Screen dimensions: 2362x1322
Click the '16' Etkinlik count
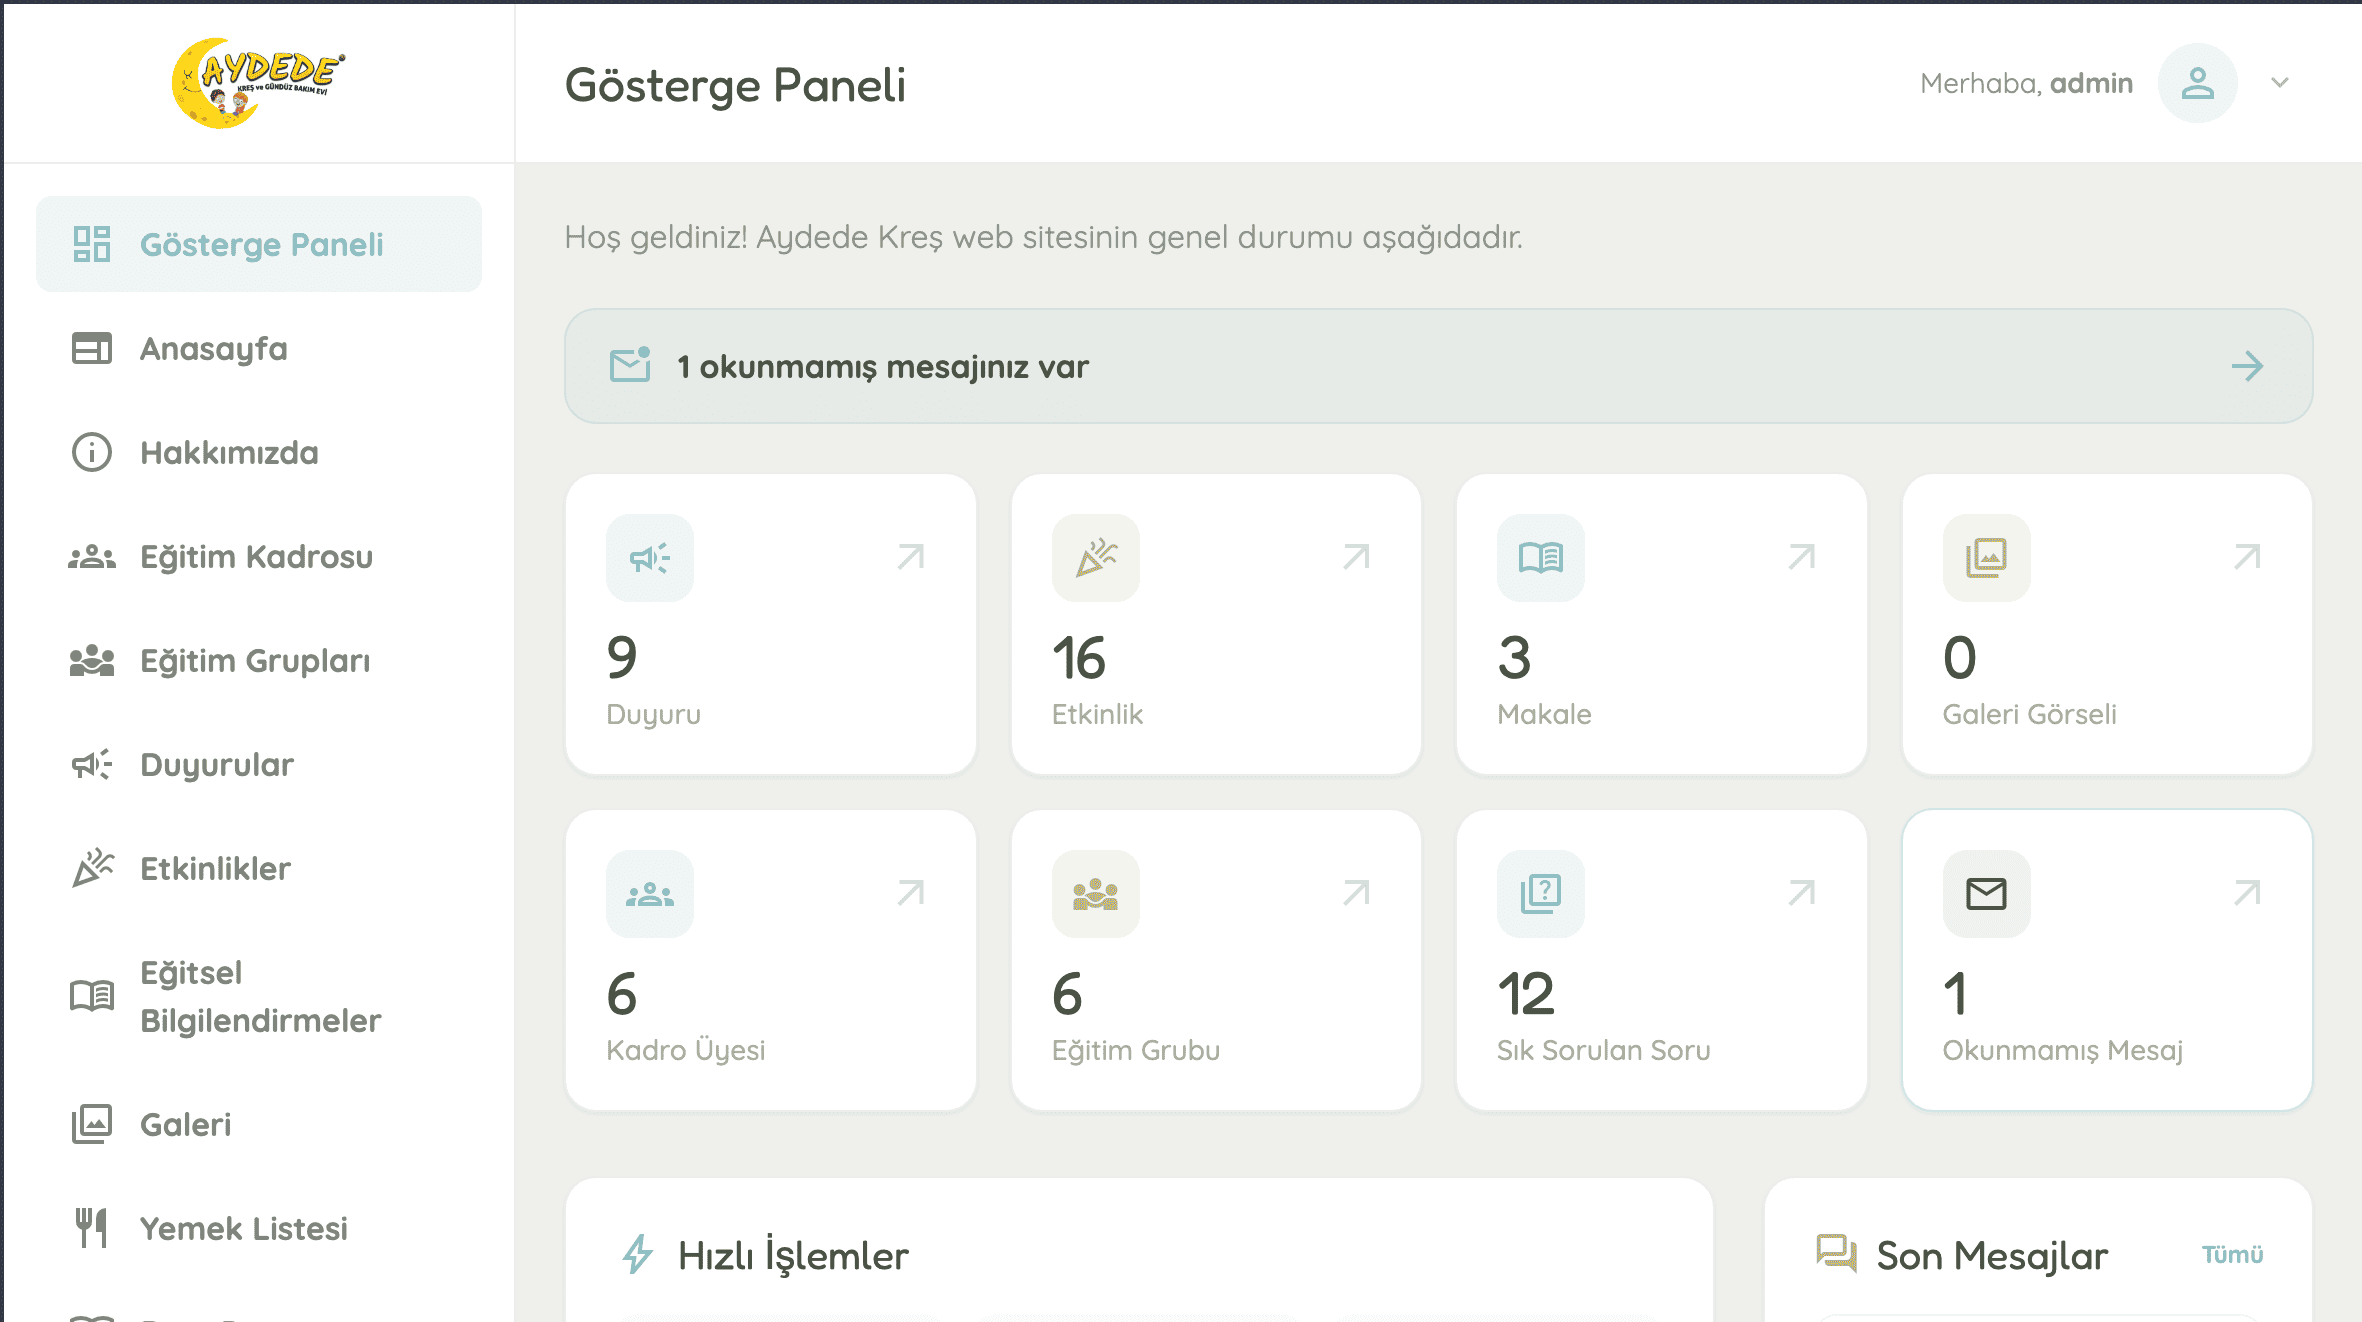[x=1078, y=658]
